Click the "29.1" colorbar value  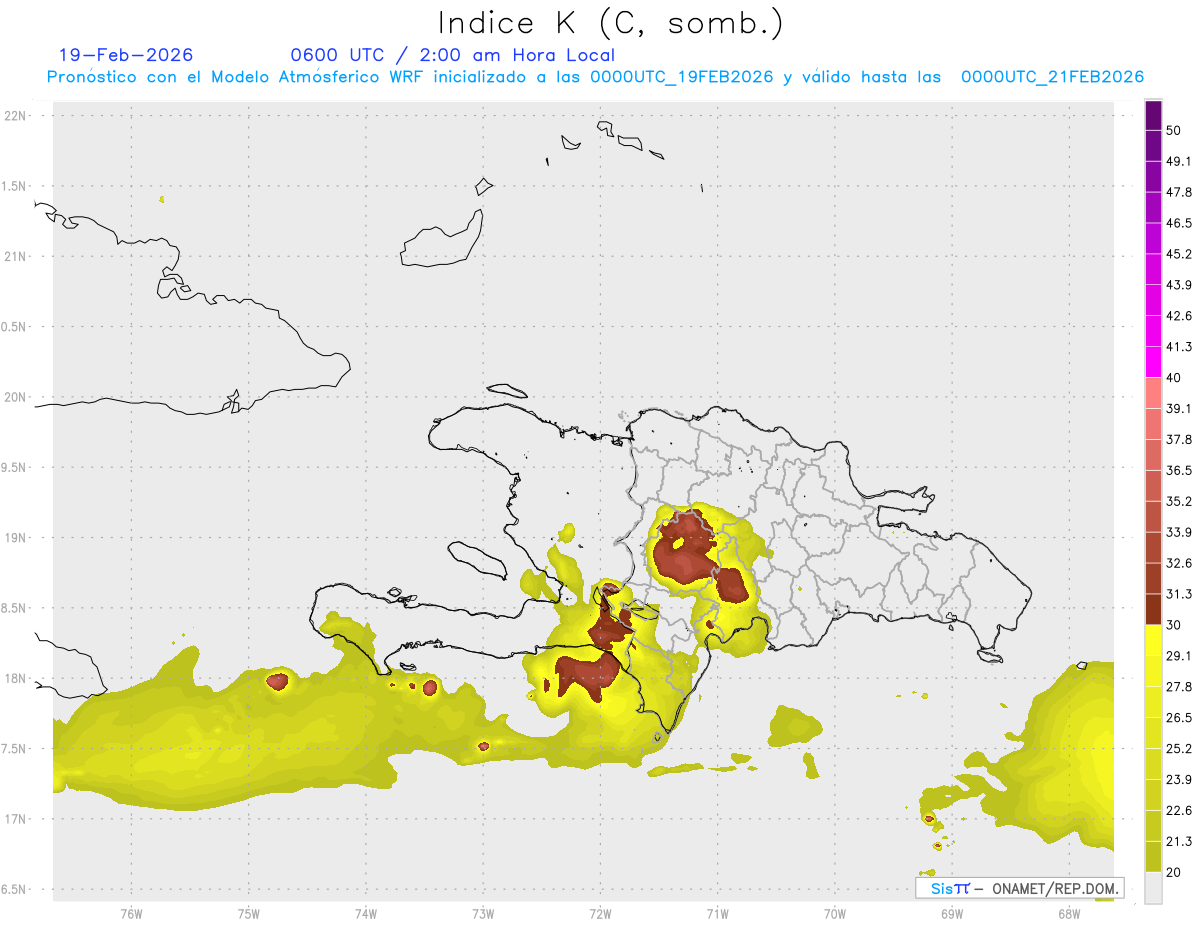(x=1179, y=656)
